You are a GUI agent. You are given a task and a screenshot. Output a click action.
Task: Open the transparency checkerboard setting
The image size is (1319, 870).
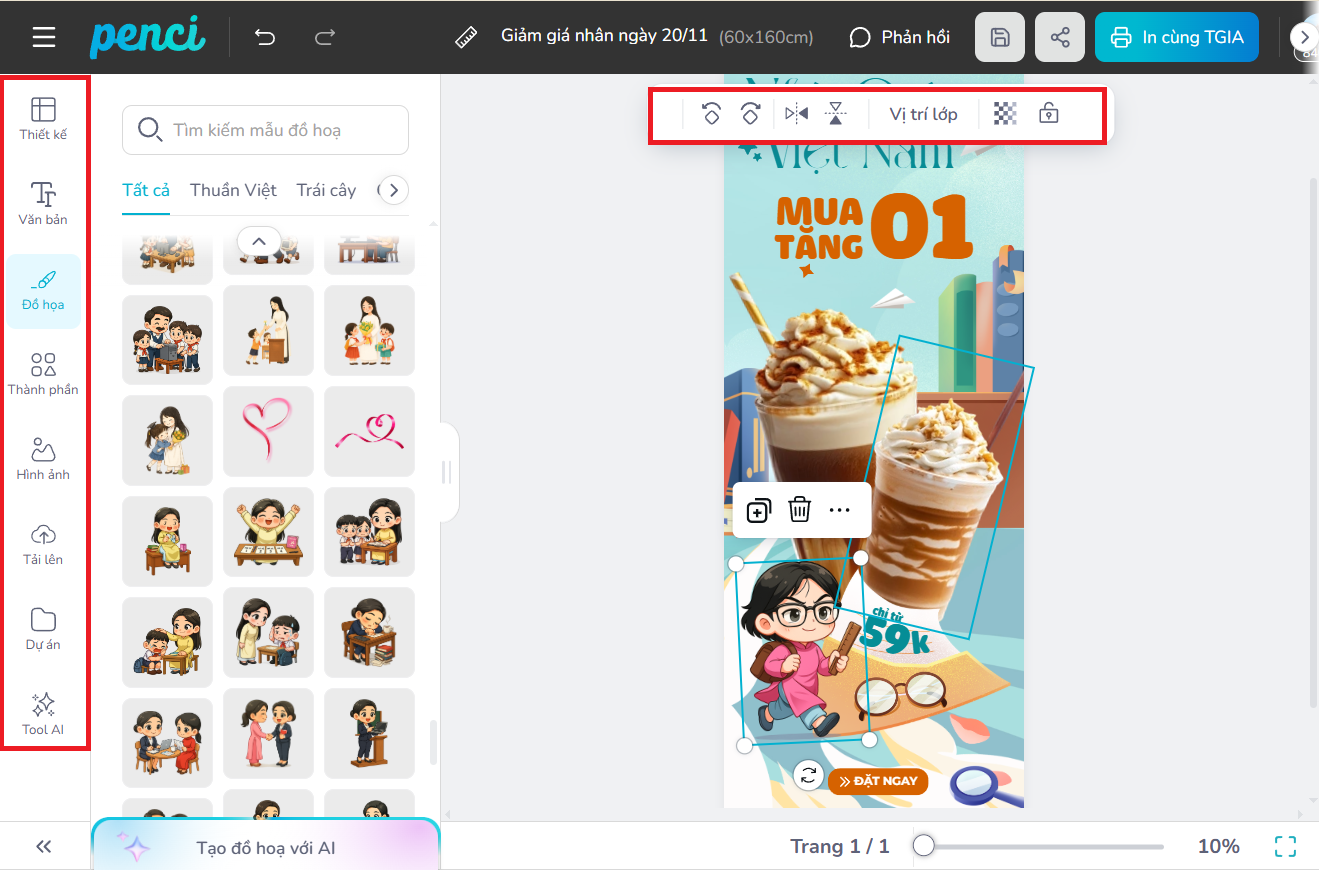coord(1005,114)
